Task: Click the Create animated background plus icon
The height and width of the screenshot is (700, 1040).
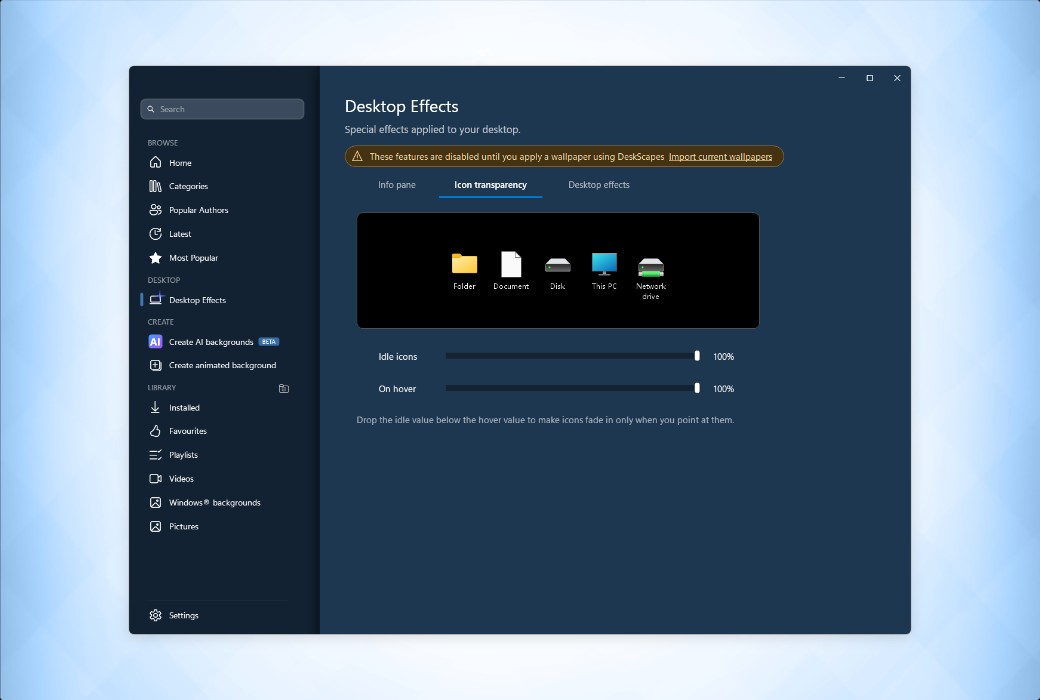Action: pyautogui.click(x=155, y=366)
